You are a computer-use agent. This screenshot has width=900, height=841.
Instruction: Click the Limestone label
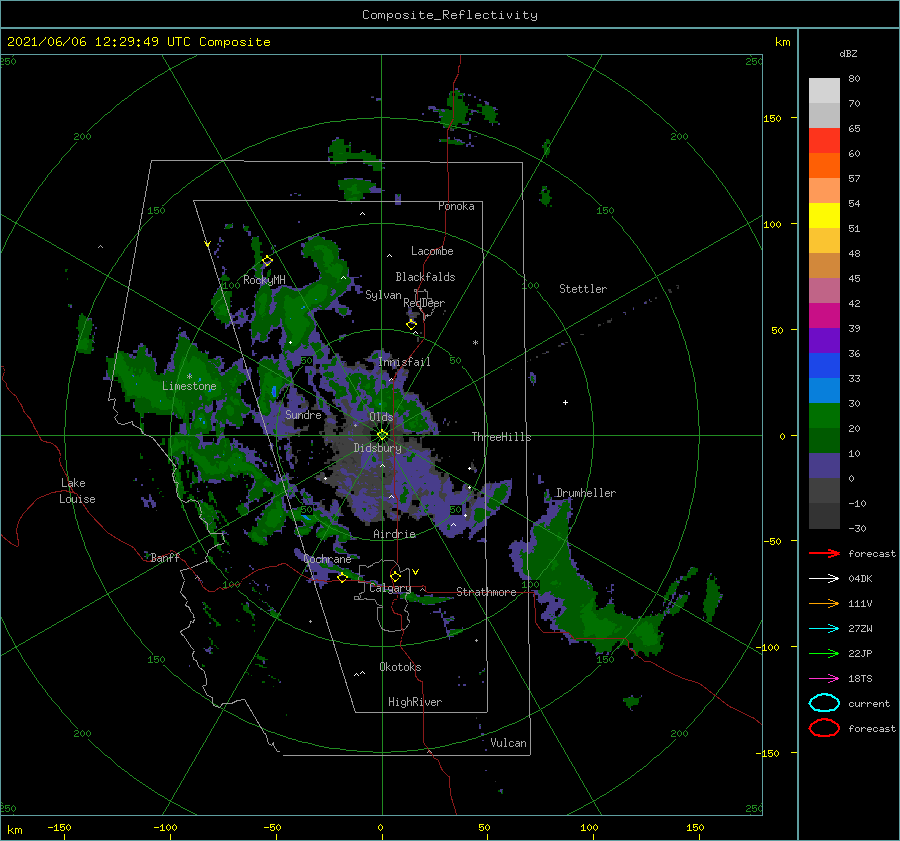[x=189, y=386]
